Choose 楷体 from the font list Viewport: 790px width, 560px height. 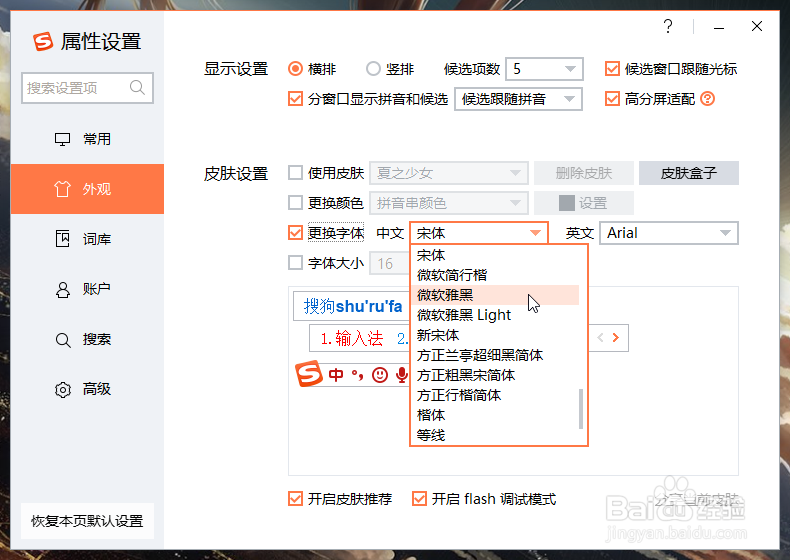495,415
